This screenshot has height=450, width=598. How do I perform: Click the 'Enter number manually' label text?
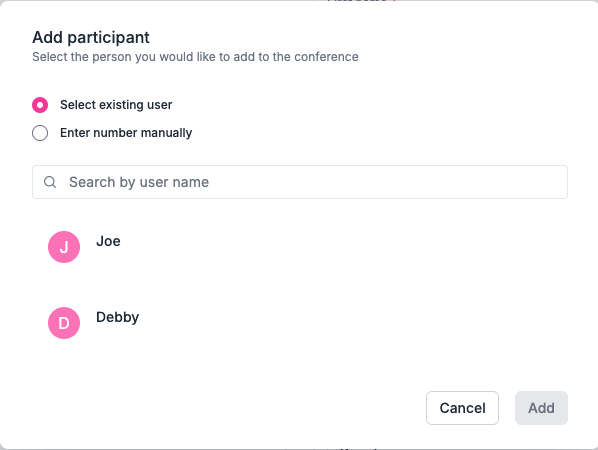(x=126, y=133)
